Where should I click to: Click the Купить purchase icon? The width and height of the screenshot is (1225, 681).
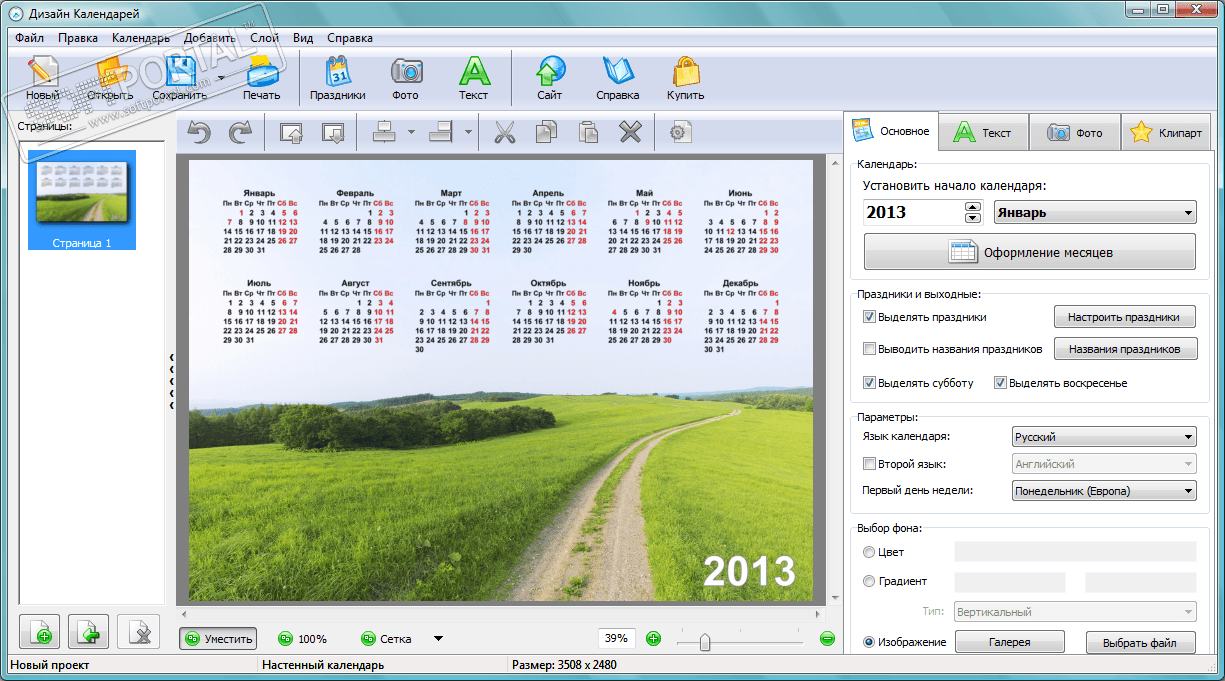(x=686, y=72)
